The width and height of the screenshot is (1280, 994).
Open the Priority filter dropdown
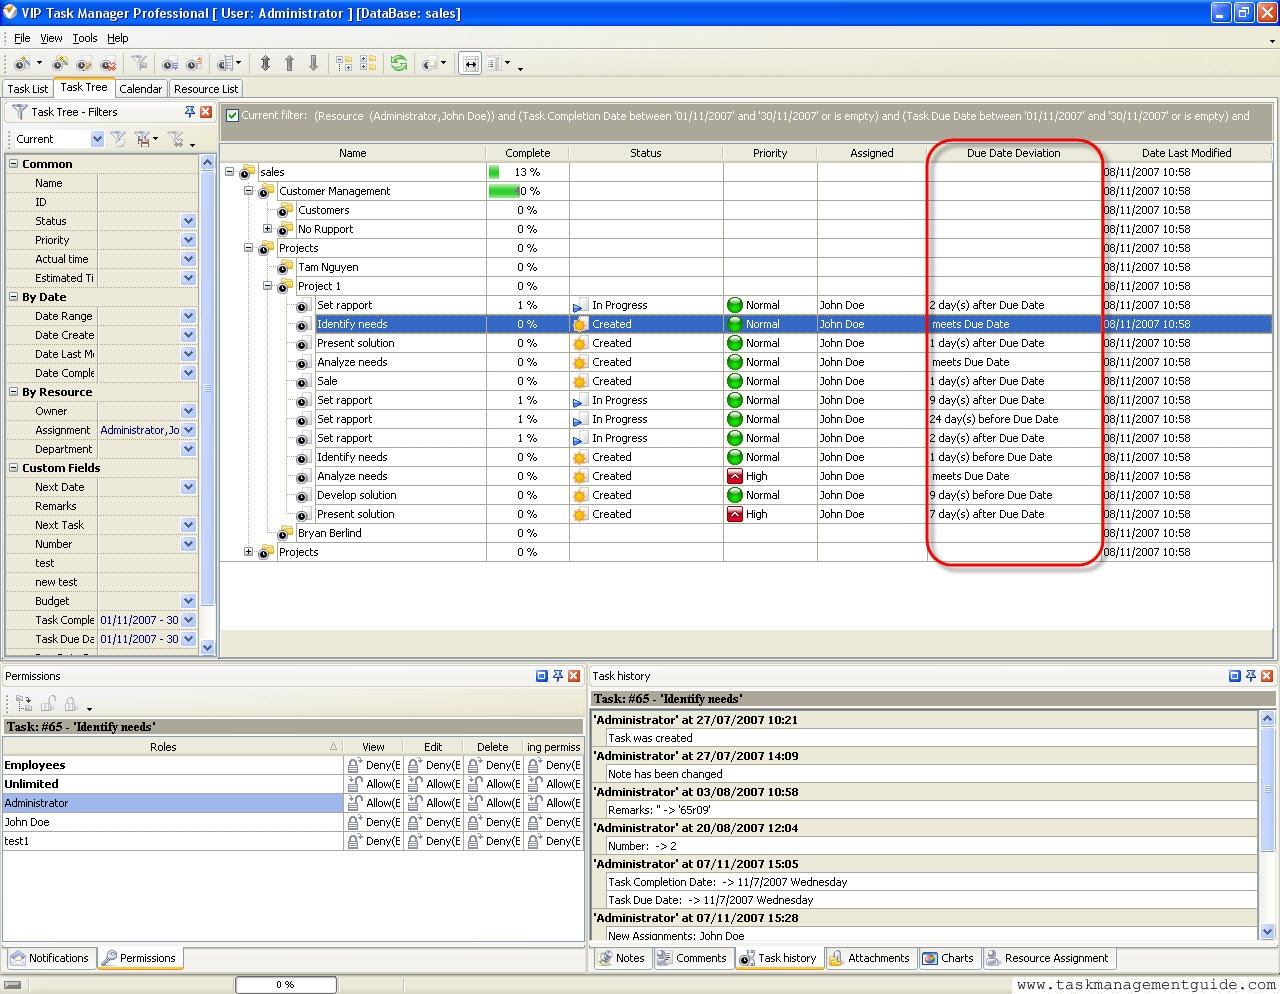pyautogui.click(x=188, y=240)
